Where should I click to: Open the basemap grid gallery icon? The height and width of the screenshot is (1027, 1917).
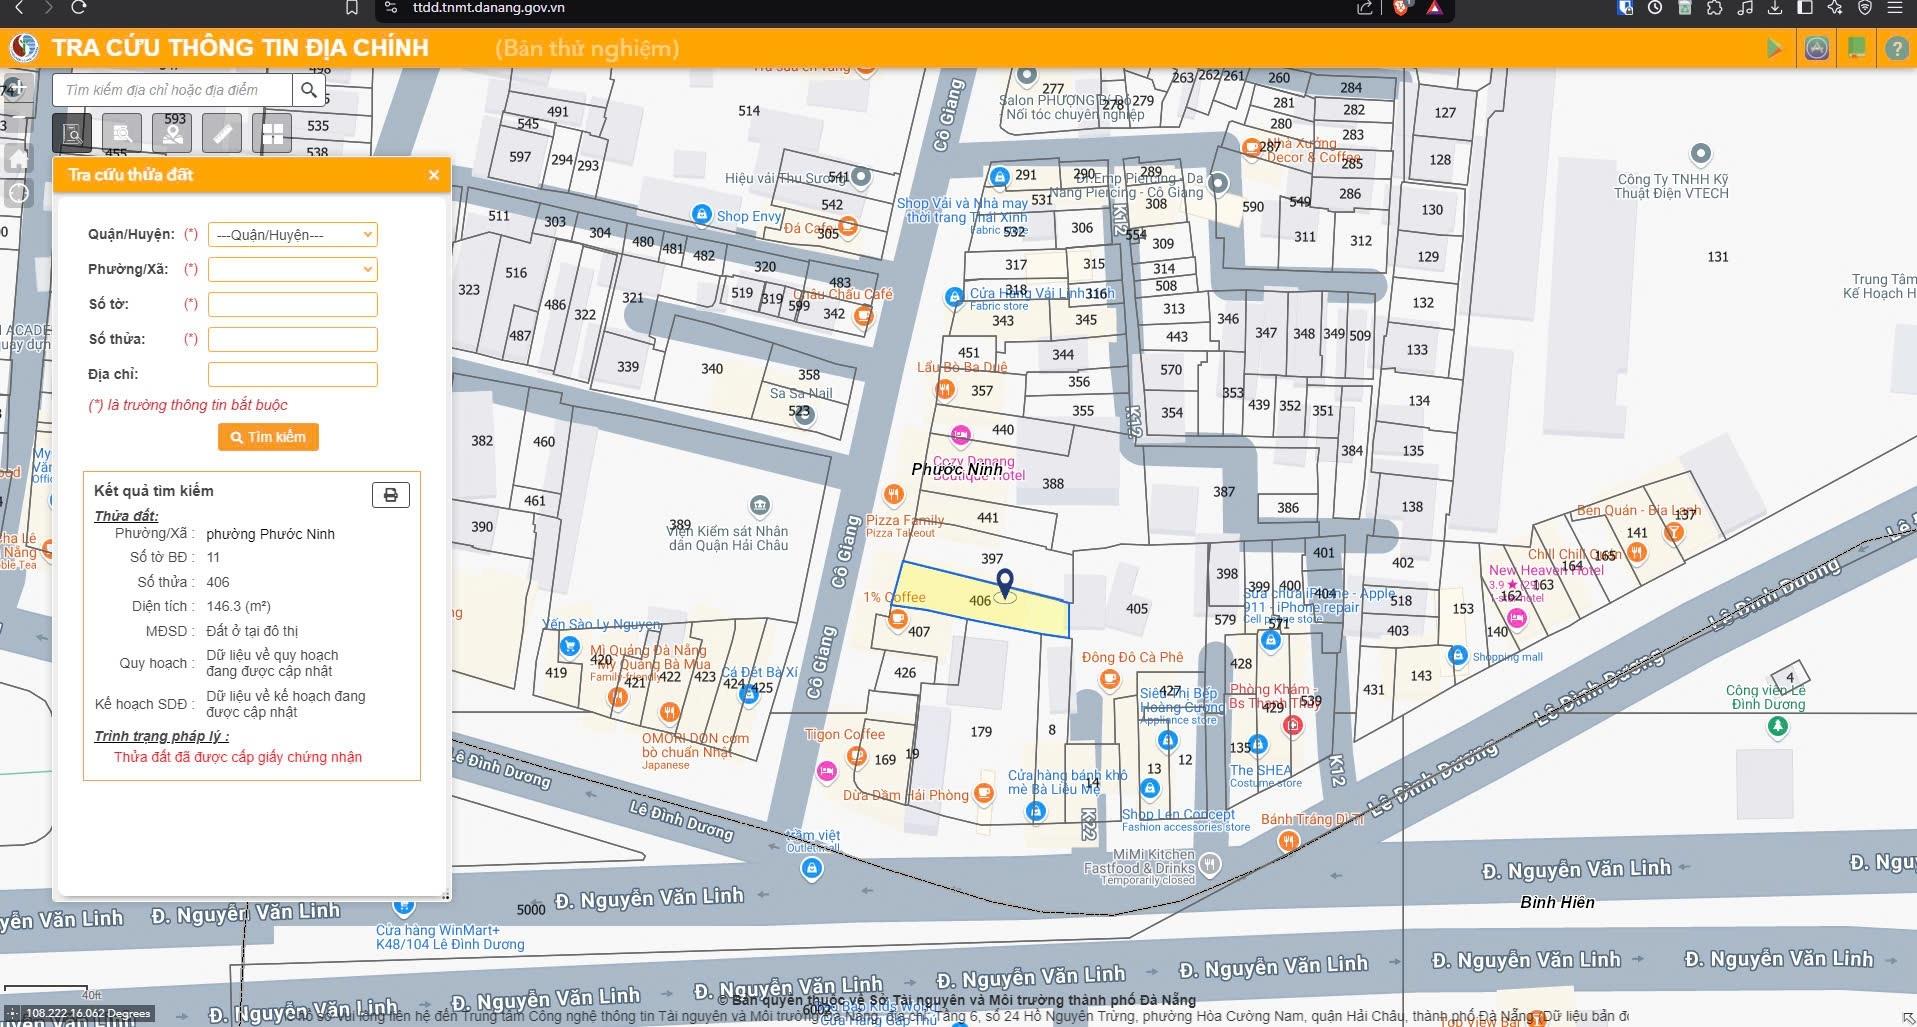pyautogui.click(x=272, y=133)
